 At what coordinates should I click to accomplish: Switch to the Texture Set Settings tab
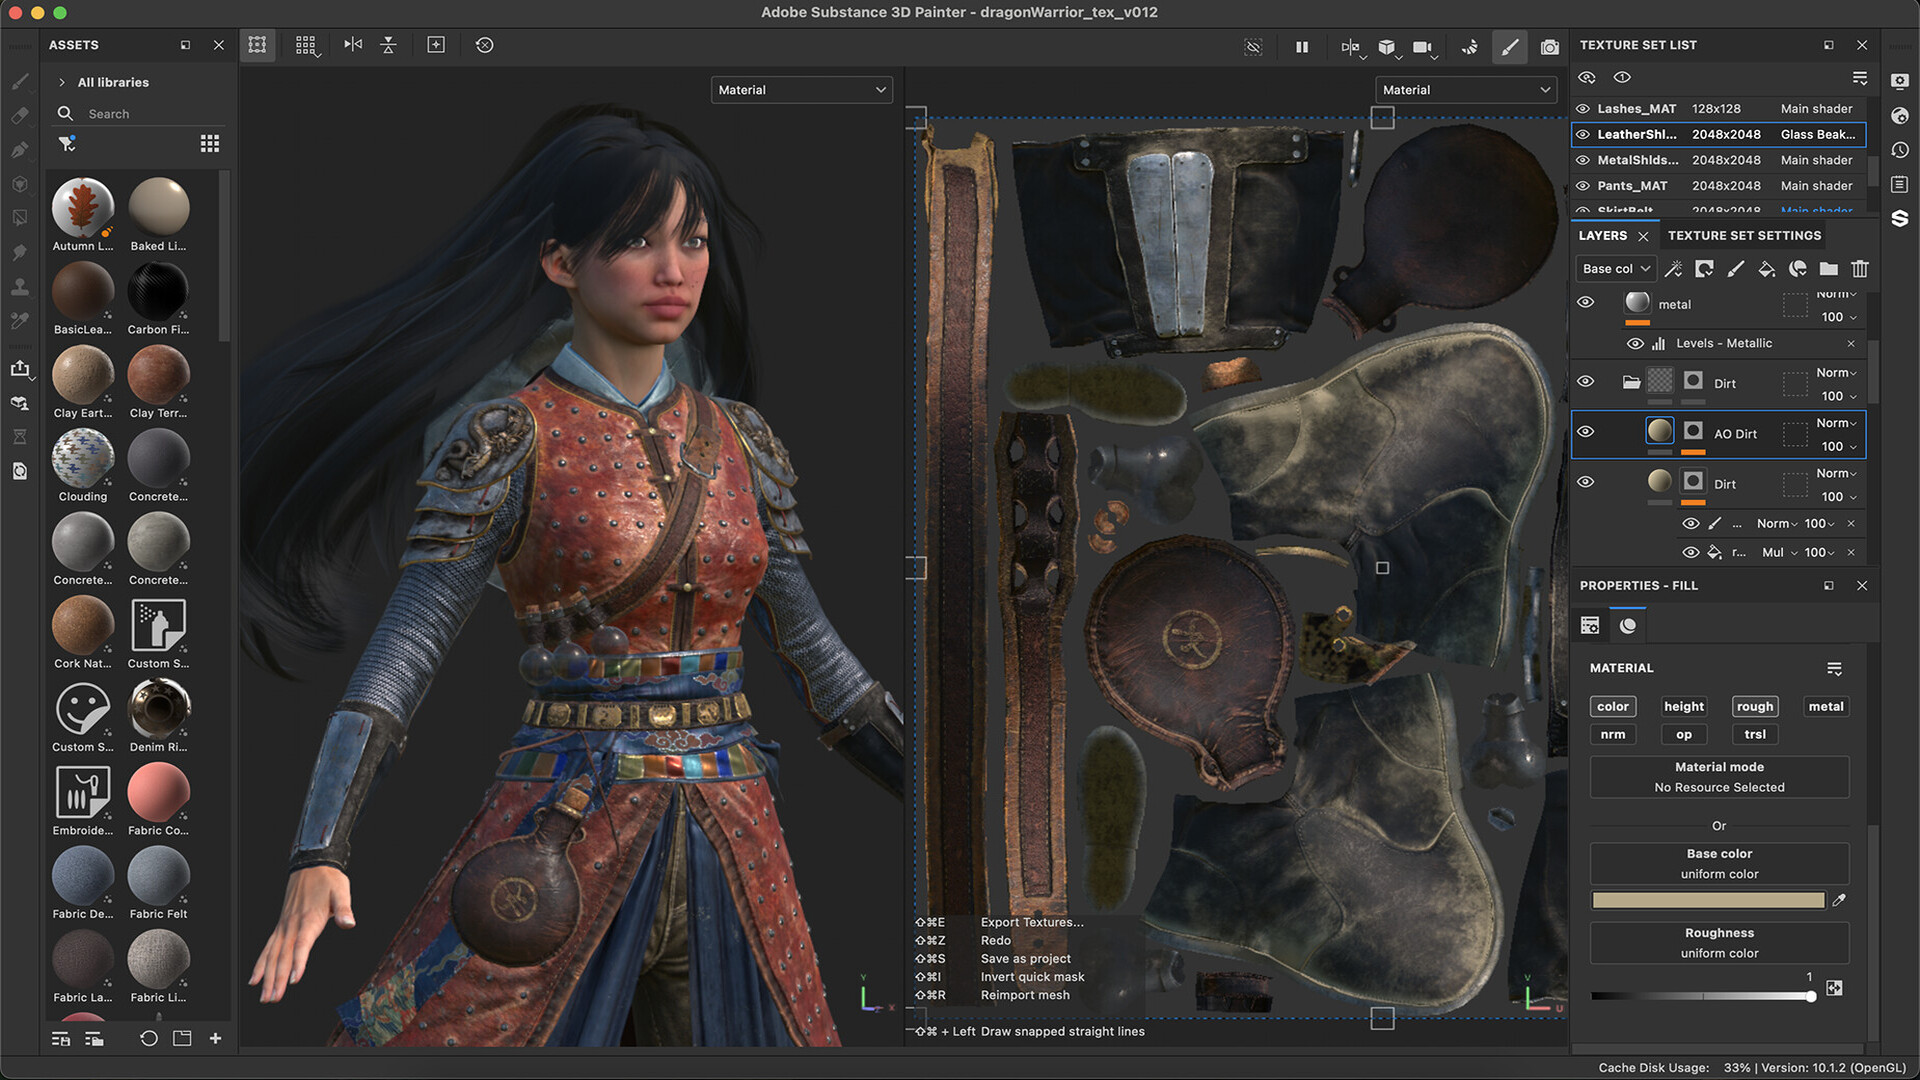point(1743,235)
